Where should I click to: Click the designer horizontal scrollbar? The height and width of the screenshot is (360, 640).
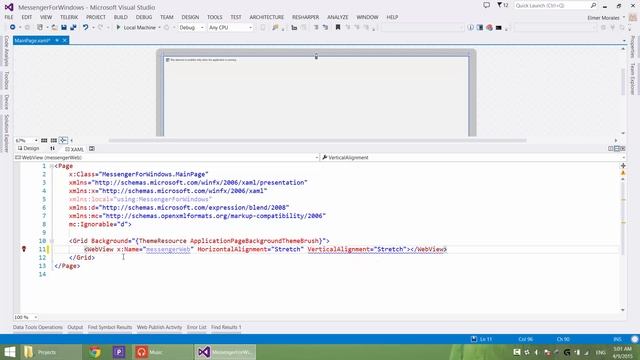[x=317, y=140]
